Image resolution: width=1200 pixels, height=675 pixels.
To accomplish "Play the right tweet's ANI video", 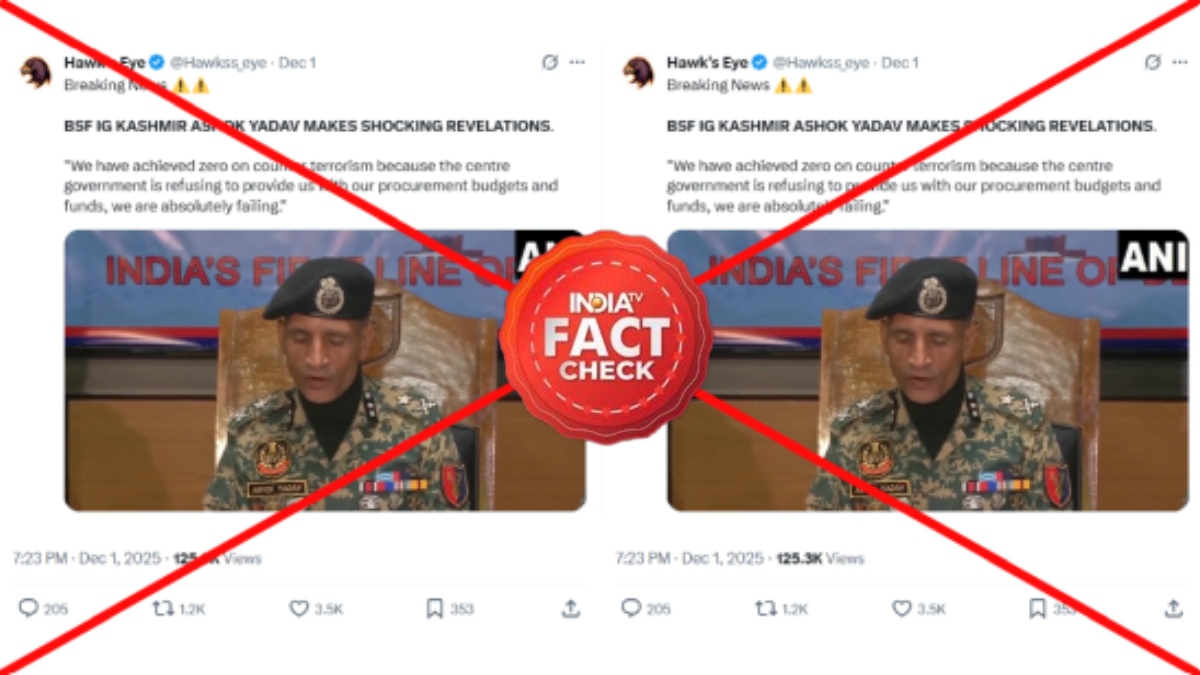I will [928, 370].
